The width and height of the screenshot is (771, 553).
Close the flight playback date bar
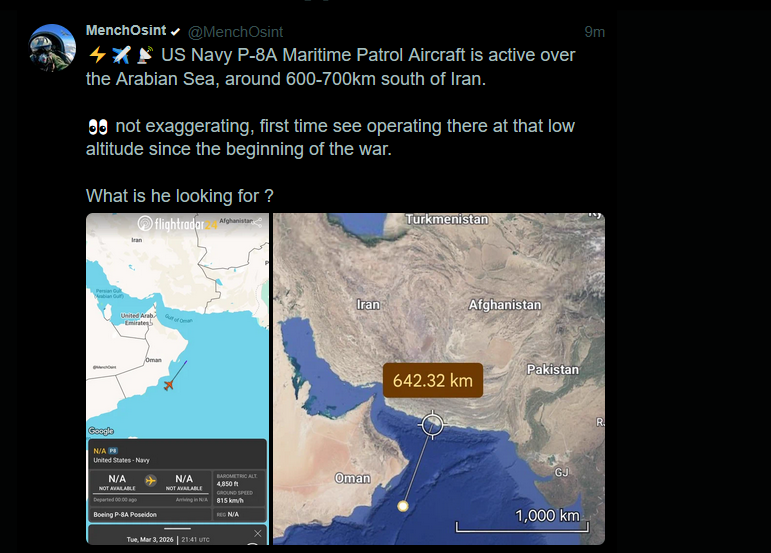257,534
